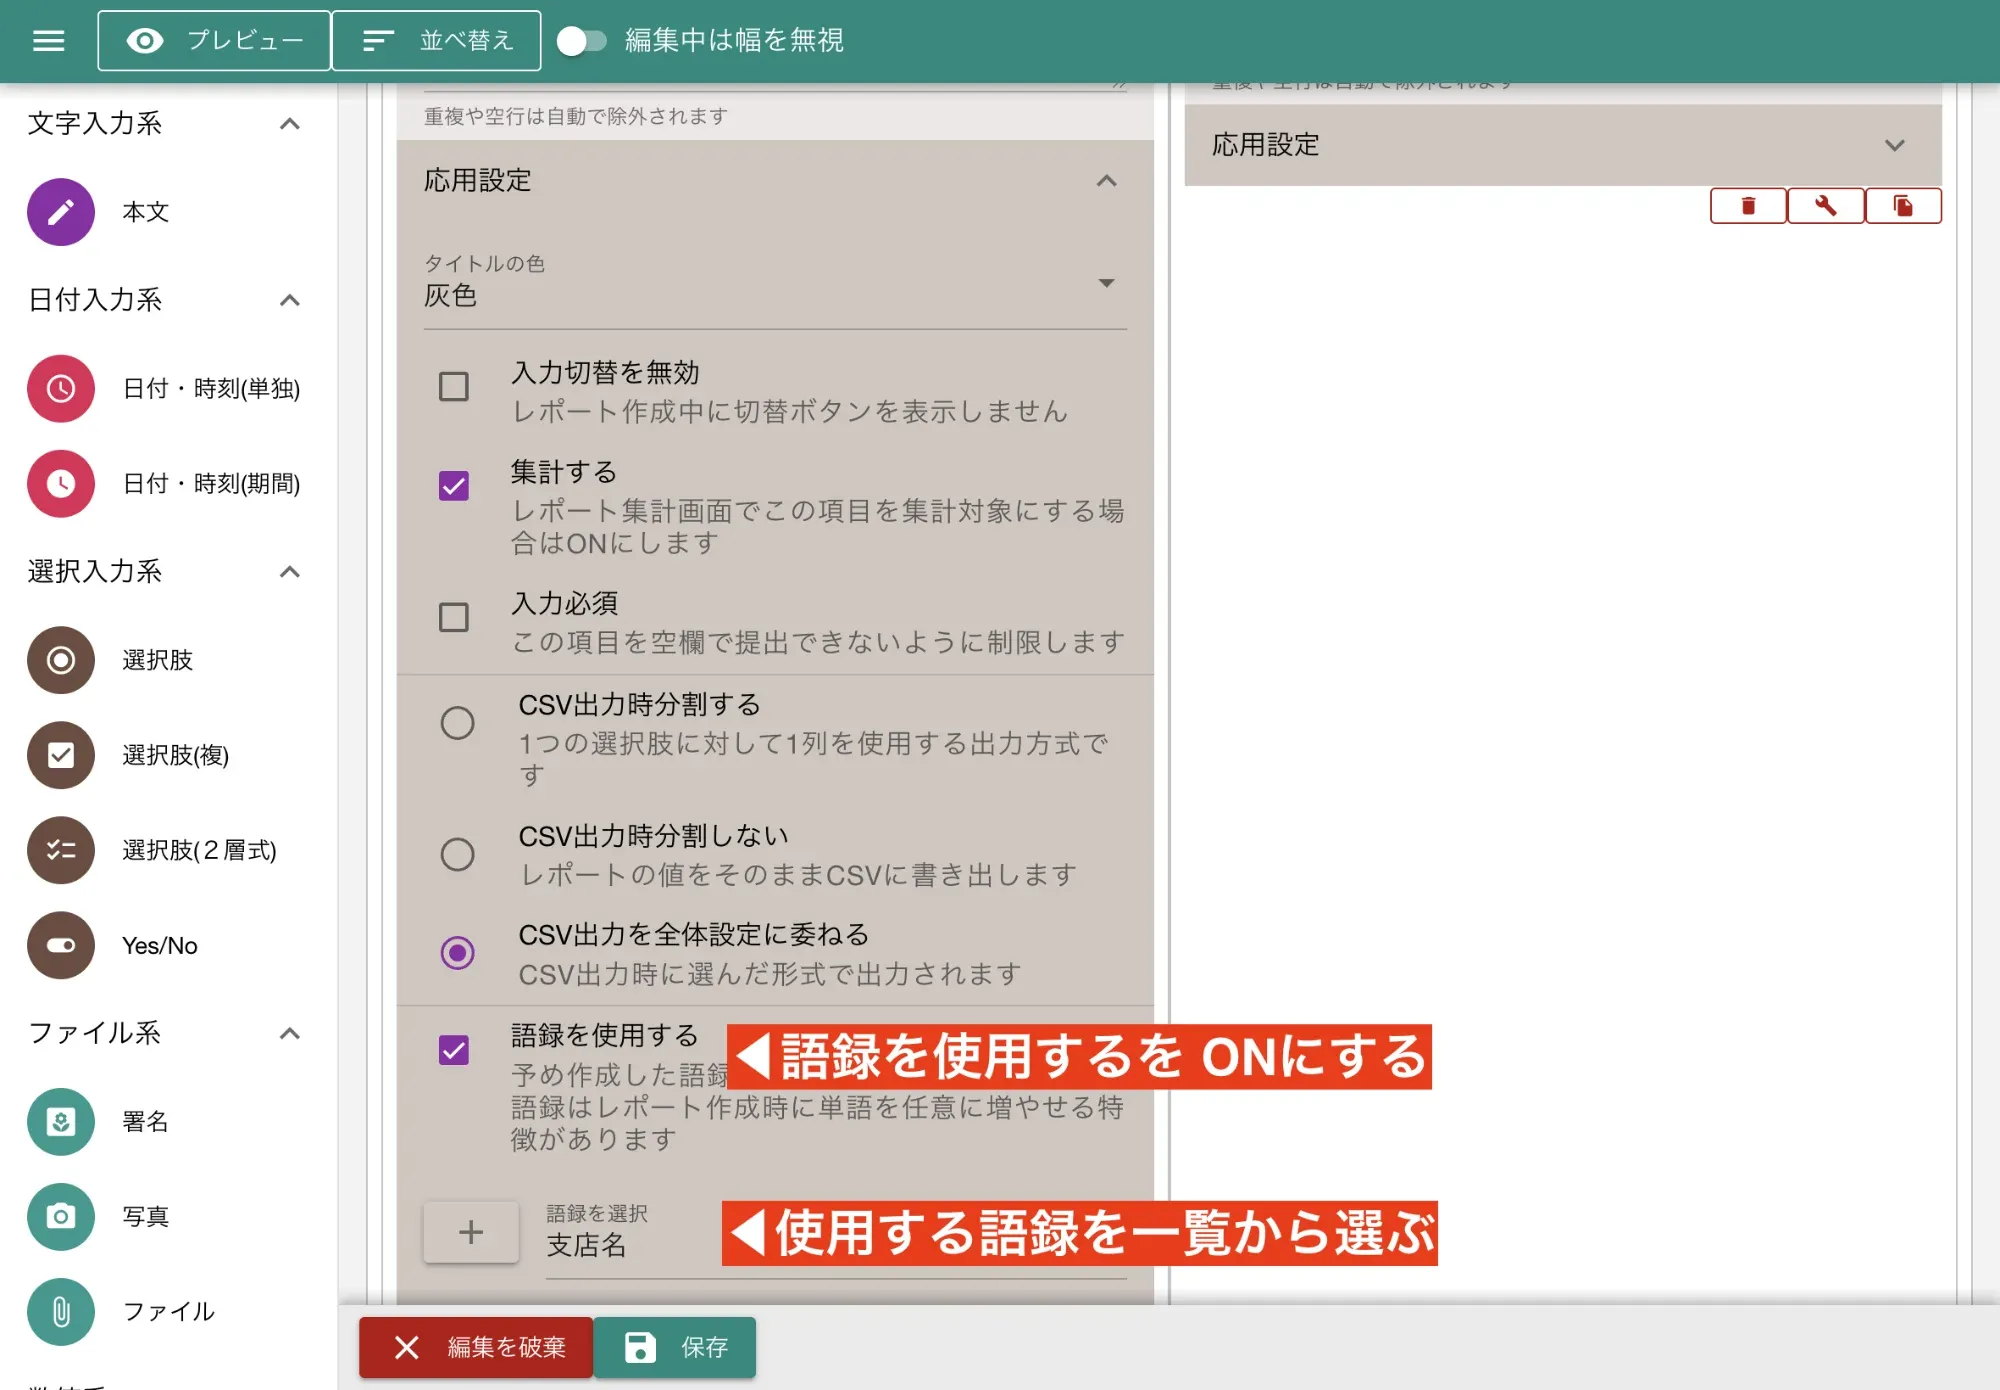
Task: Uncheck 語録を使用する checkbox
Action: click(454, 1050)
